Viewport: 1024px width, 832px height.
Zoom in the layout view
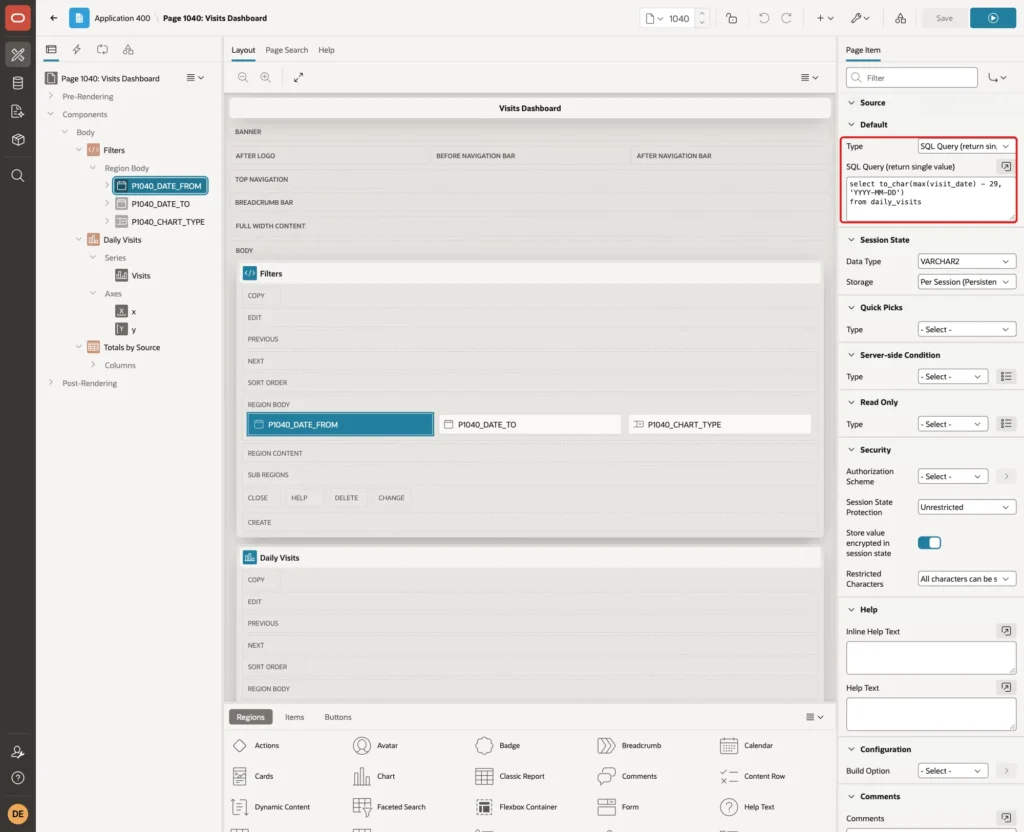tap(265, 77)
